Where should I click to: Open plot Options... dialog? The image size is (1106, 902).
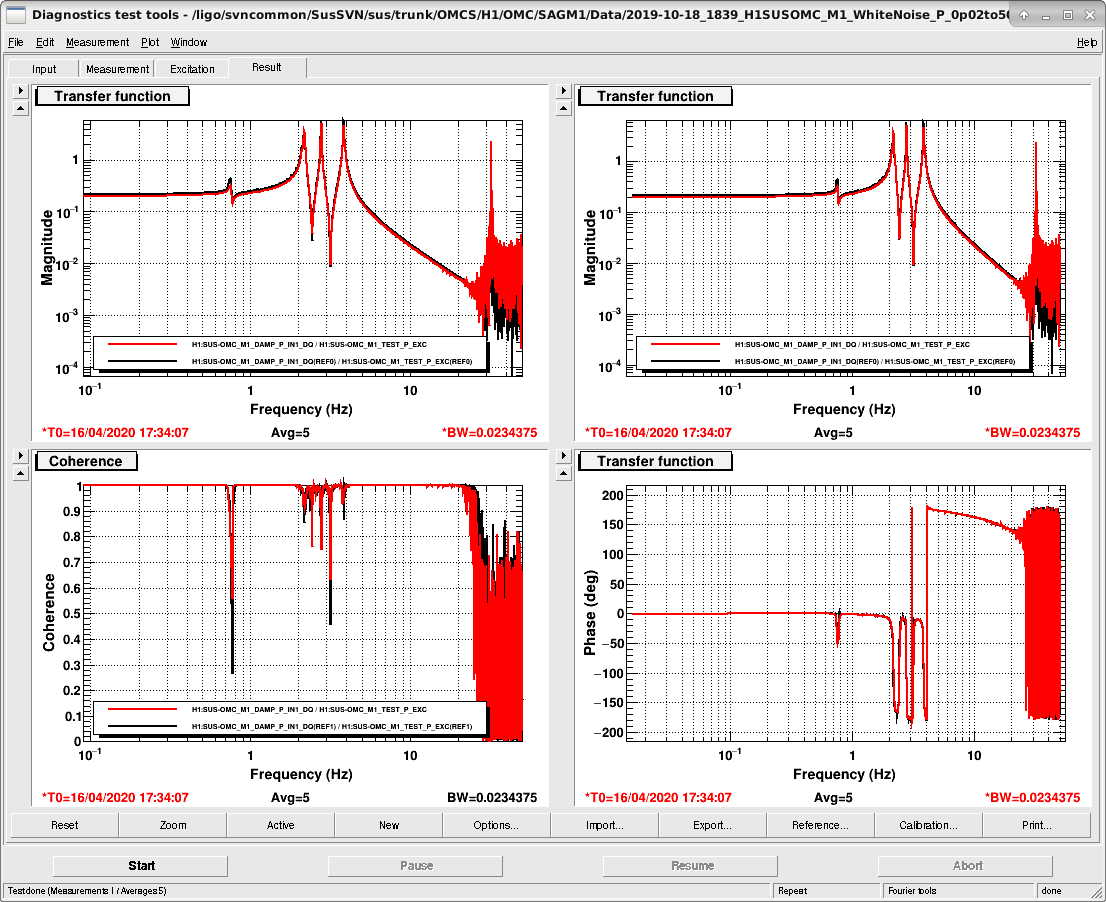[x=496, y=825]
